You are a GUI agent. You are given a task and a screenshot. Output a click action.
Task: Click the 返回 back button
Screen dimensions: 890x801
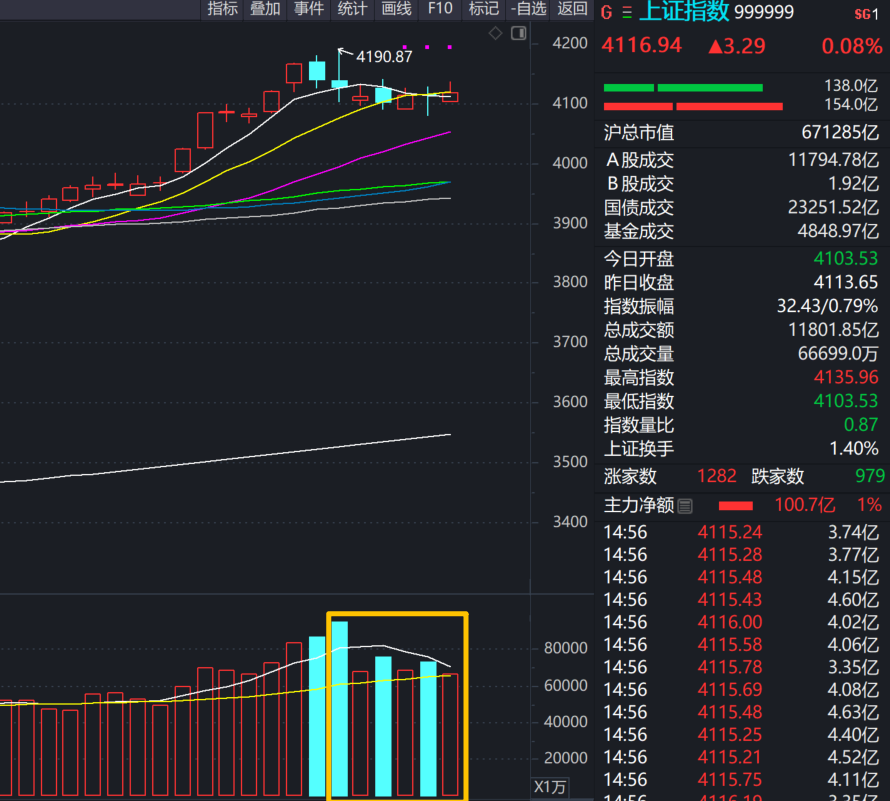point(572,9)
